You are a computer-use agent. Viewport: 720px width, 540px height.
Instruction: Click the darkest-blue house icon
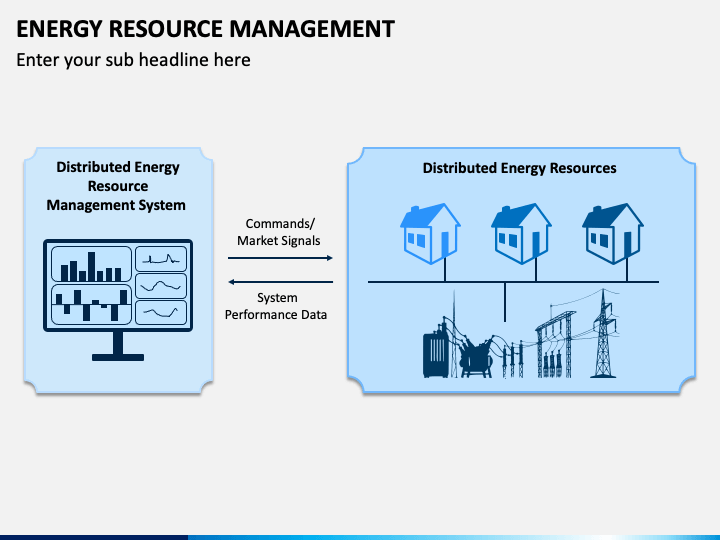point(613,234)
